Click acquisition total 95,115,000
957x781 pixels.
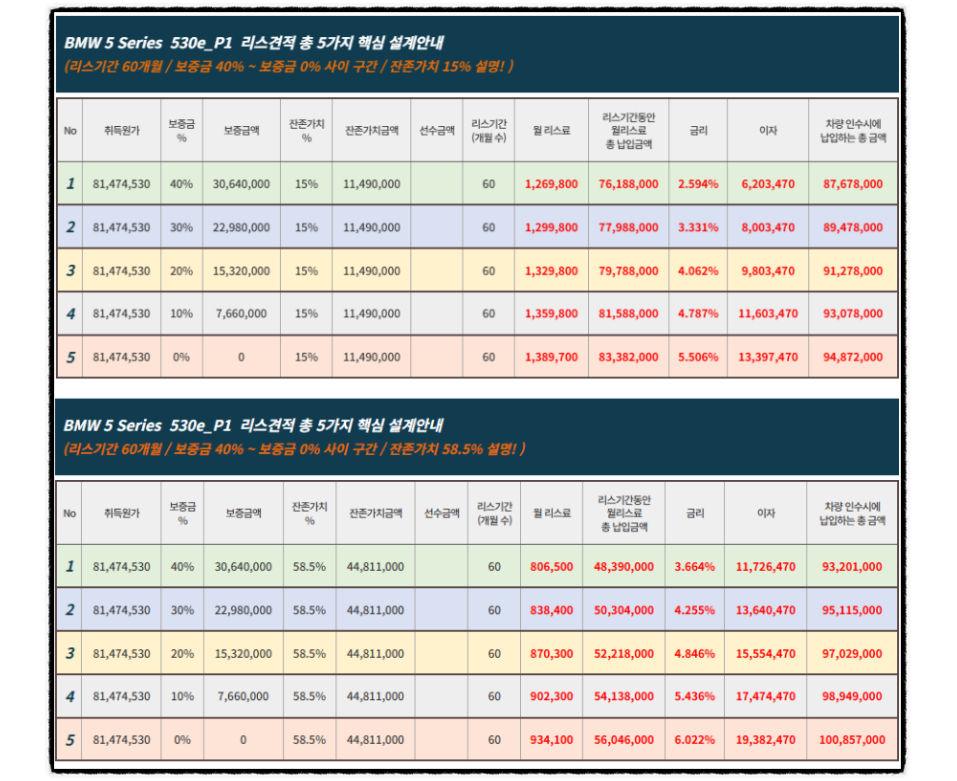click(851, 610)
